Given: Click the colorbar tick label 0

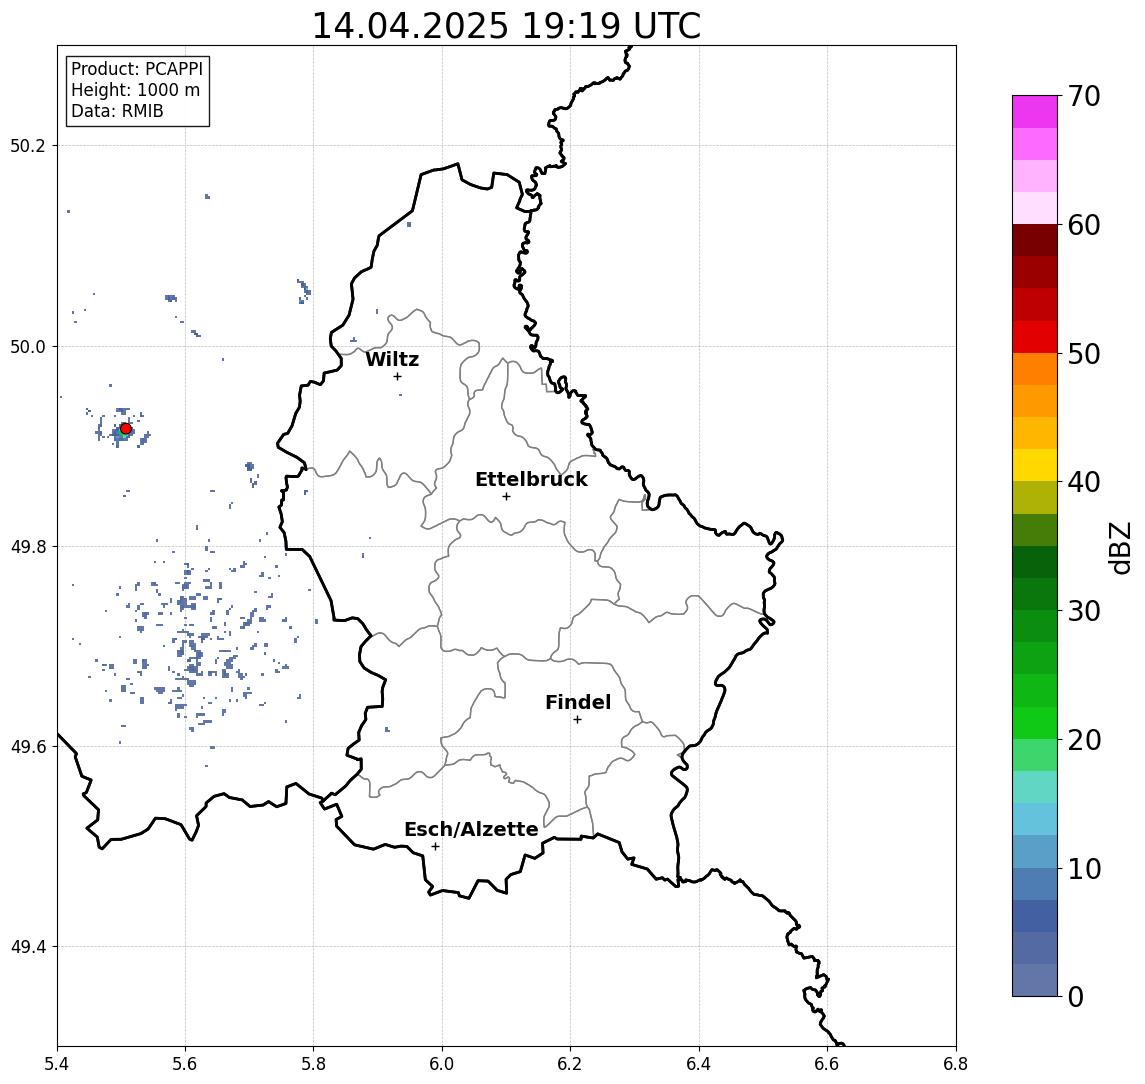Looking at the screenshot, I should click(1076, 996).
